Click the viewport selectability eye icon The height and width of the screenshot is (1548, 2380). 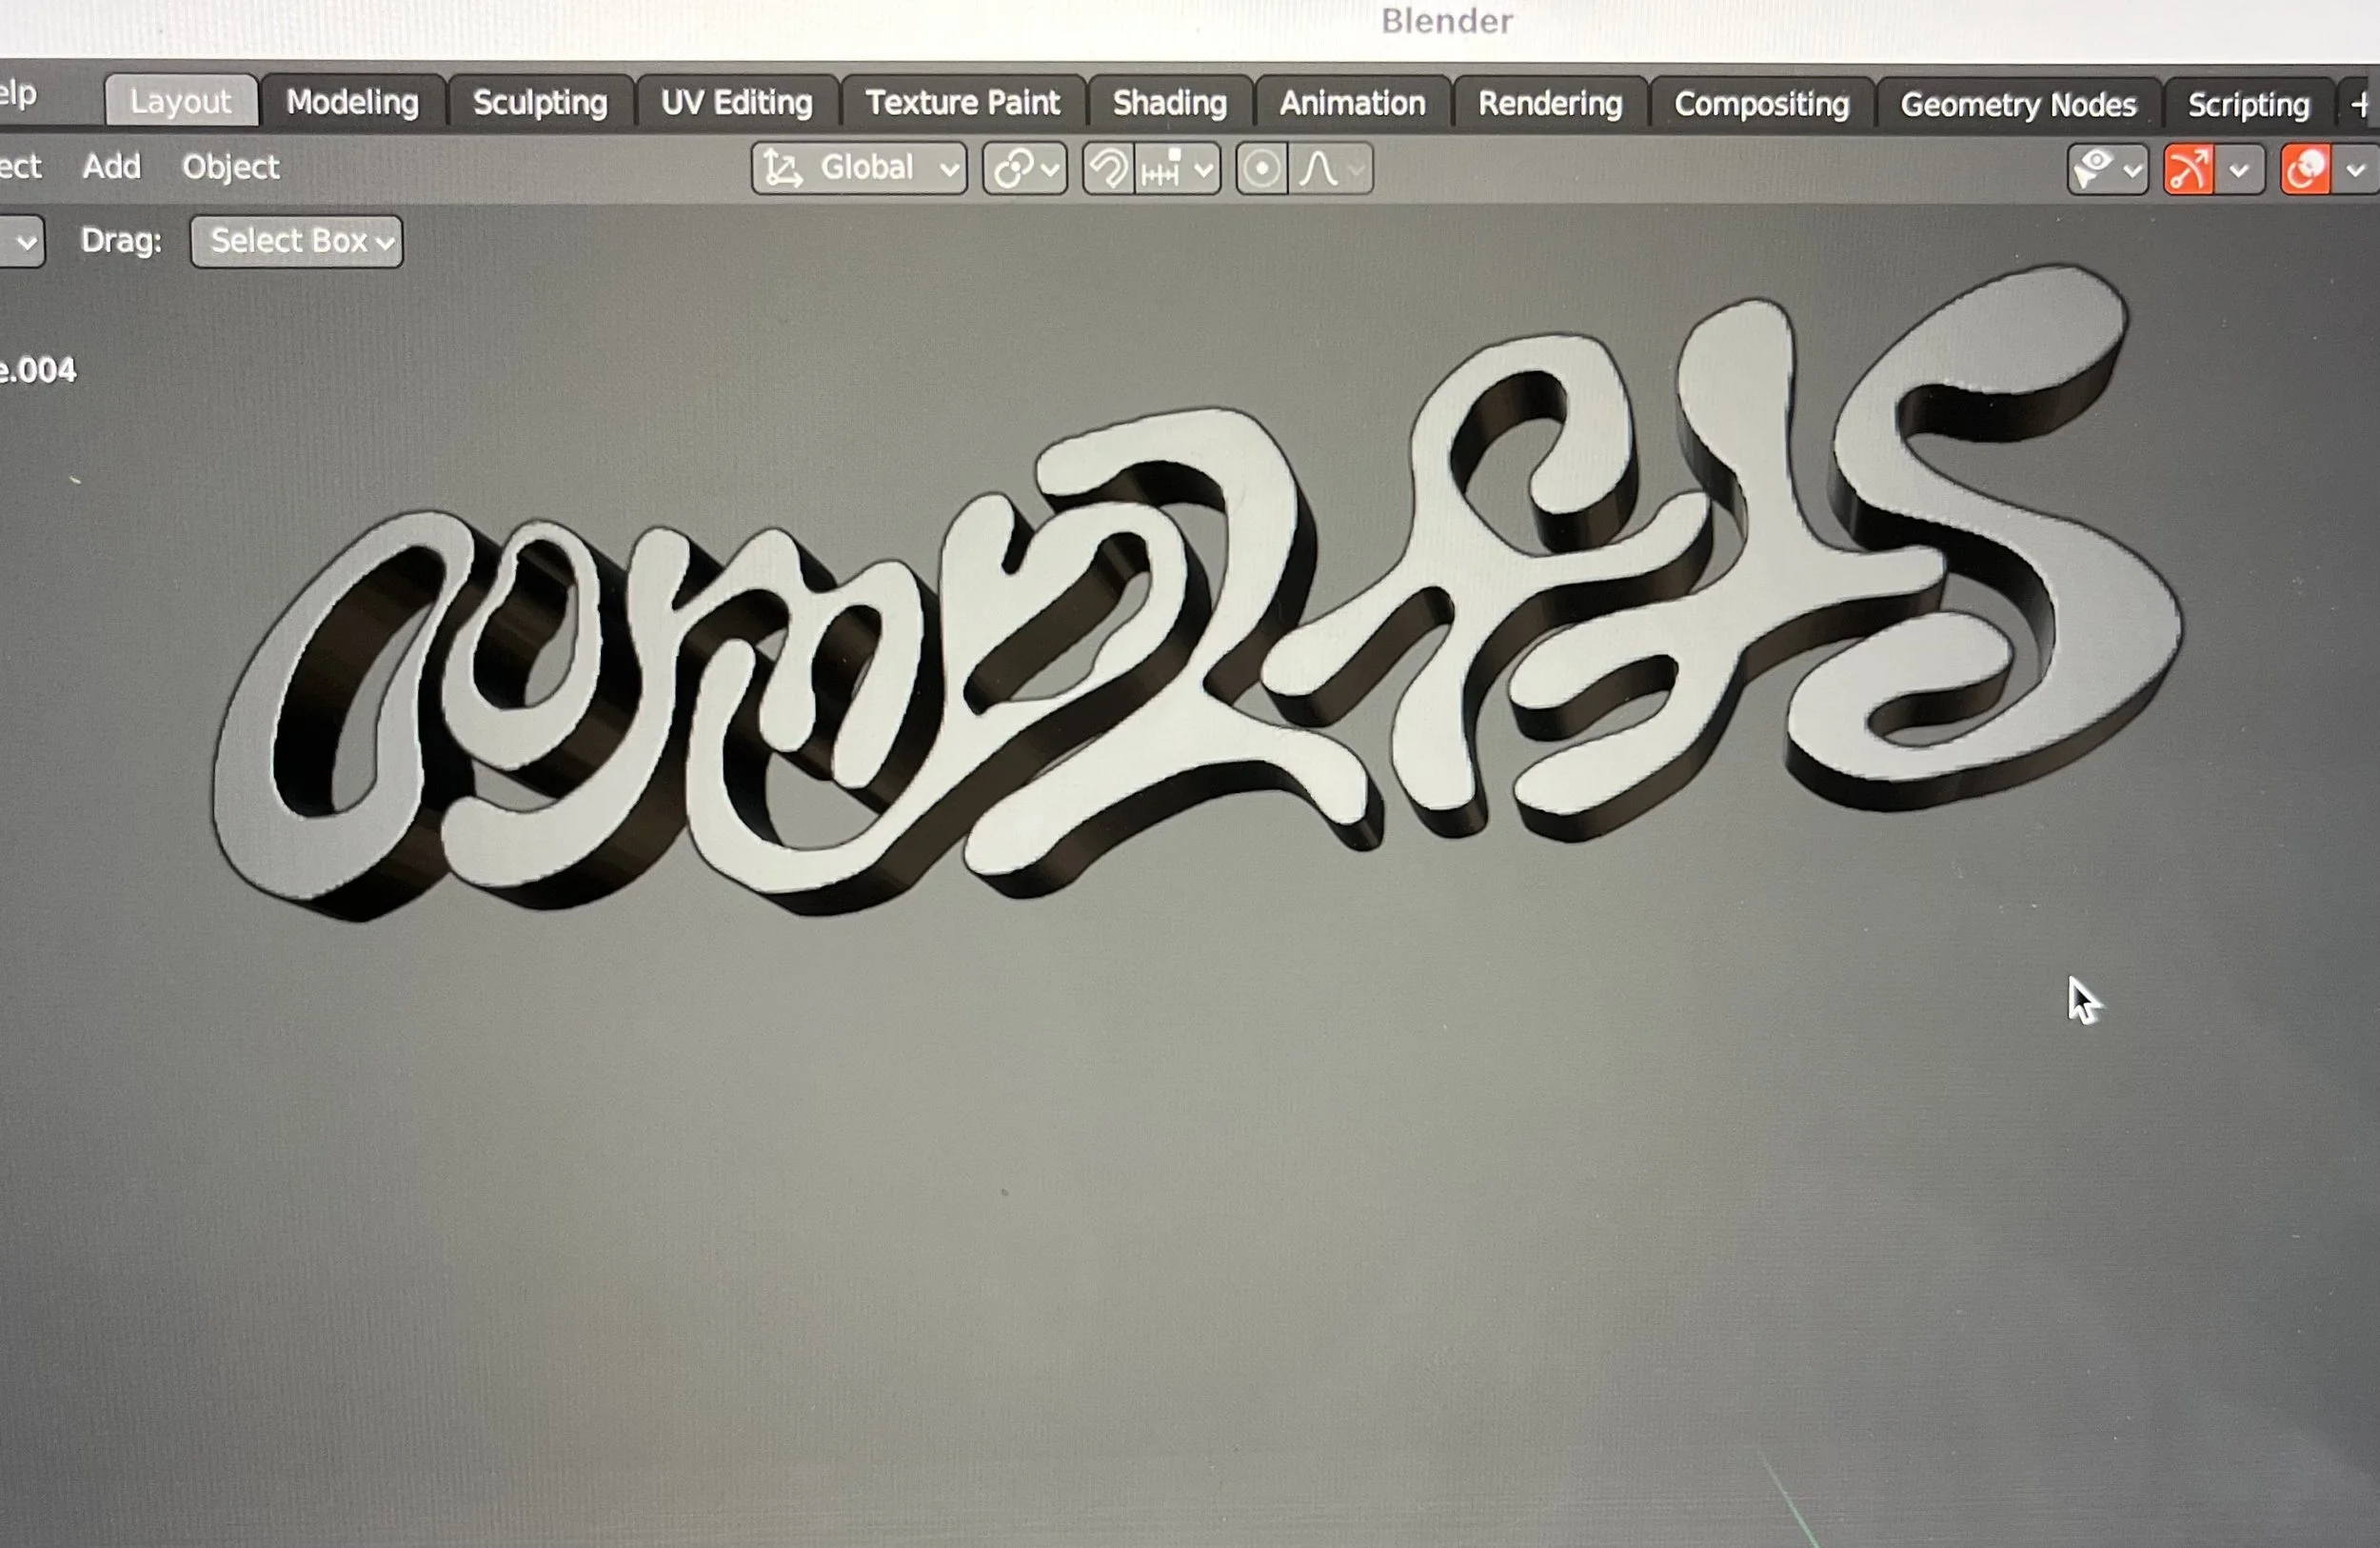[2094, 169]
